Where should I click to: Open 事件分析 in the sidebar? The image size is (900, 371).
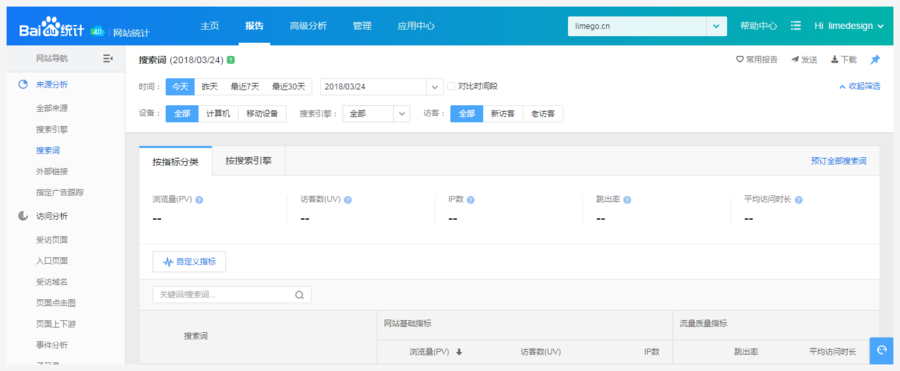coord(52,345)
